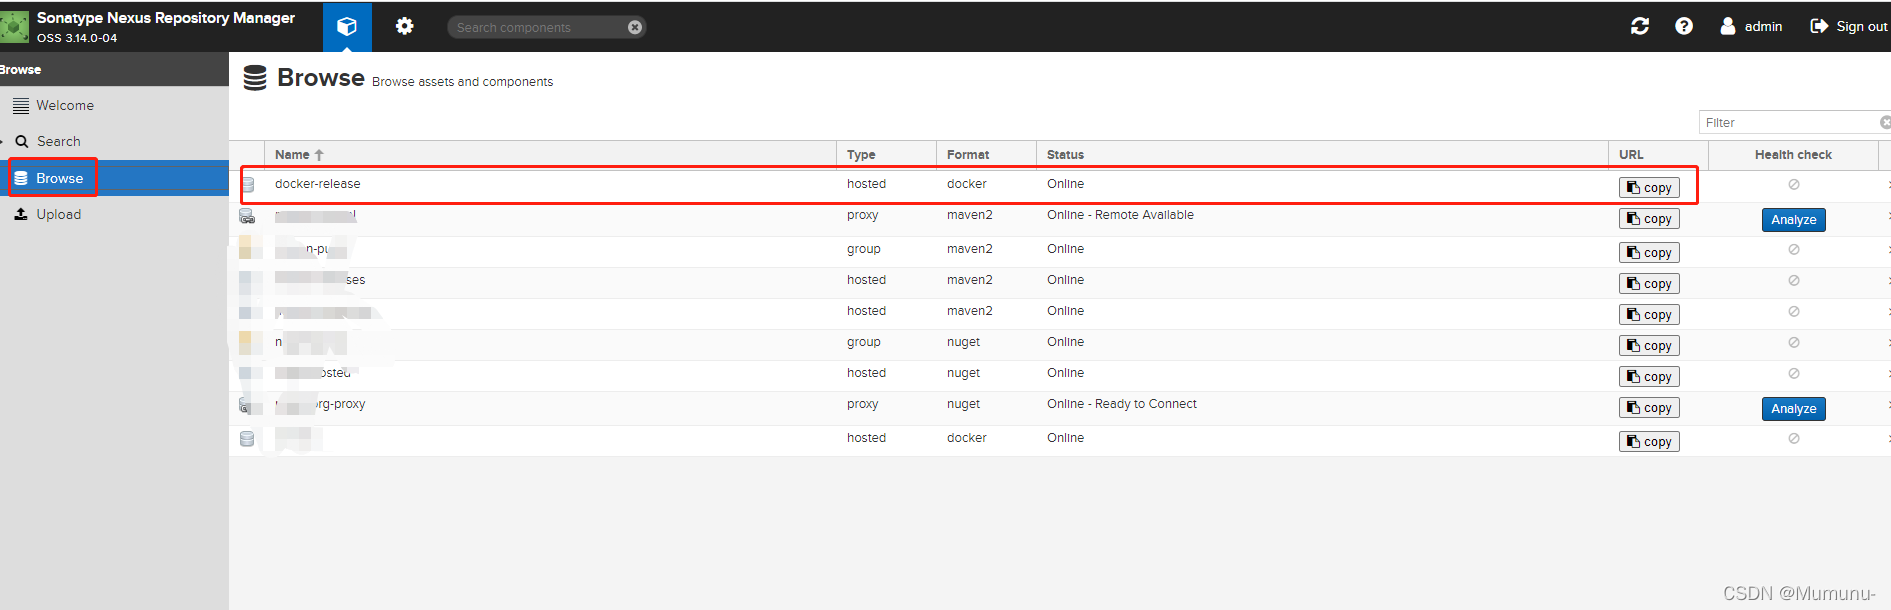Copy URL for maven2 proxy repository

pyautogui.click(x=1649, y=219)
